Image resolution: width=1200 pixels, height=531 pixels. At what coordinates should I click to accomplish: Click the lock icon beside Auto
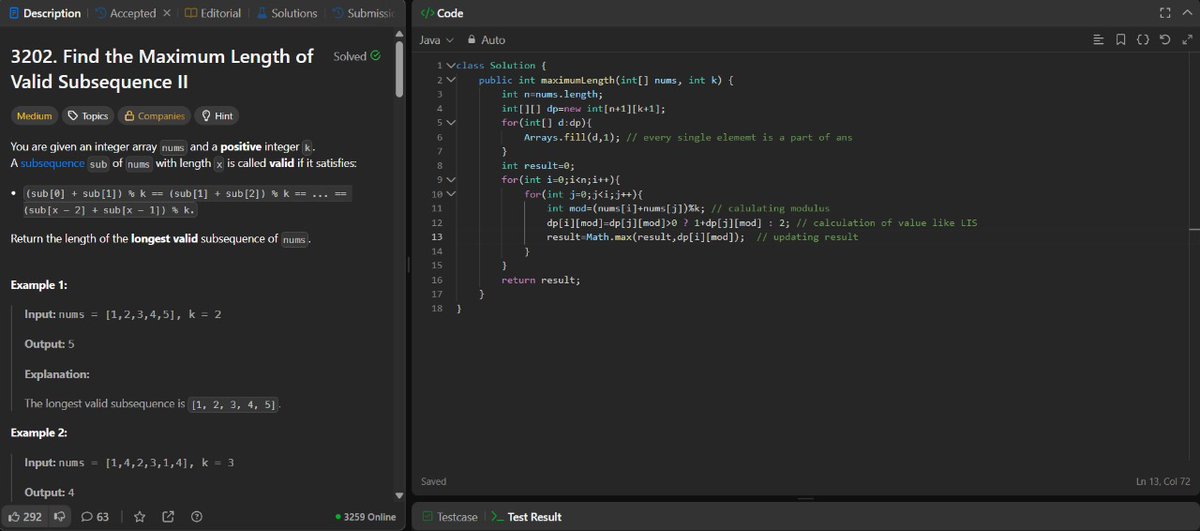tap(471, 40)
